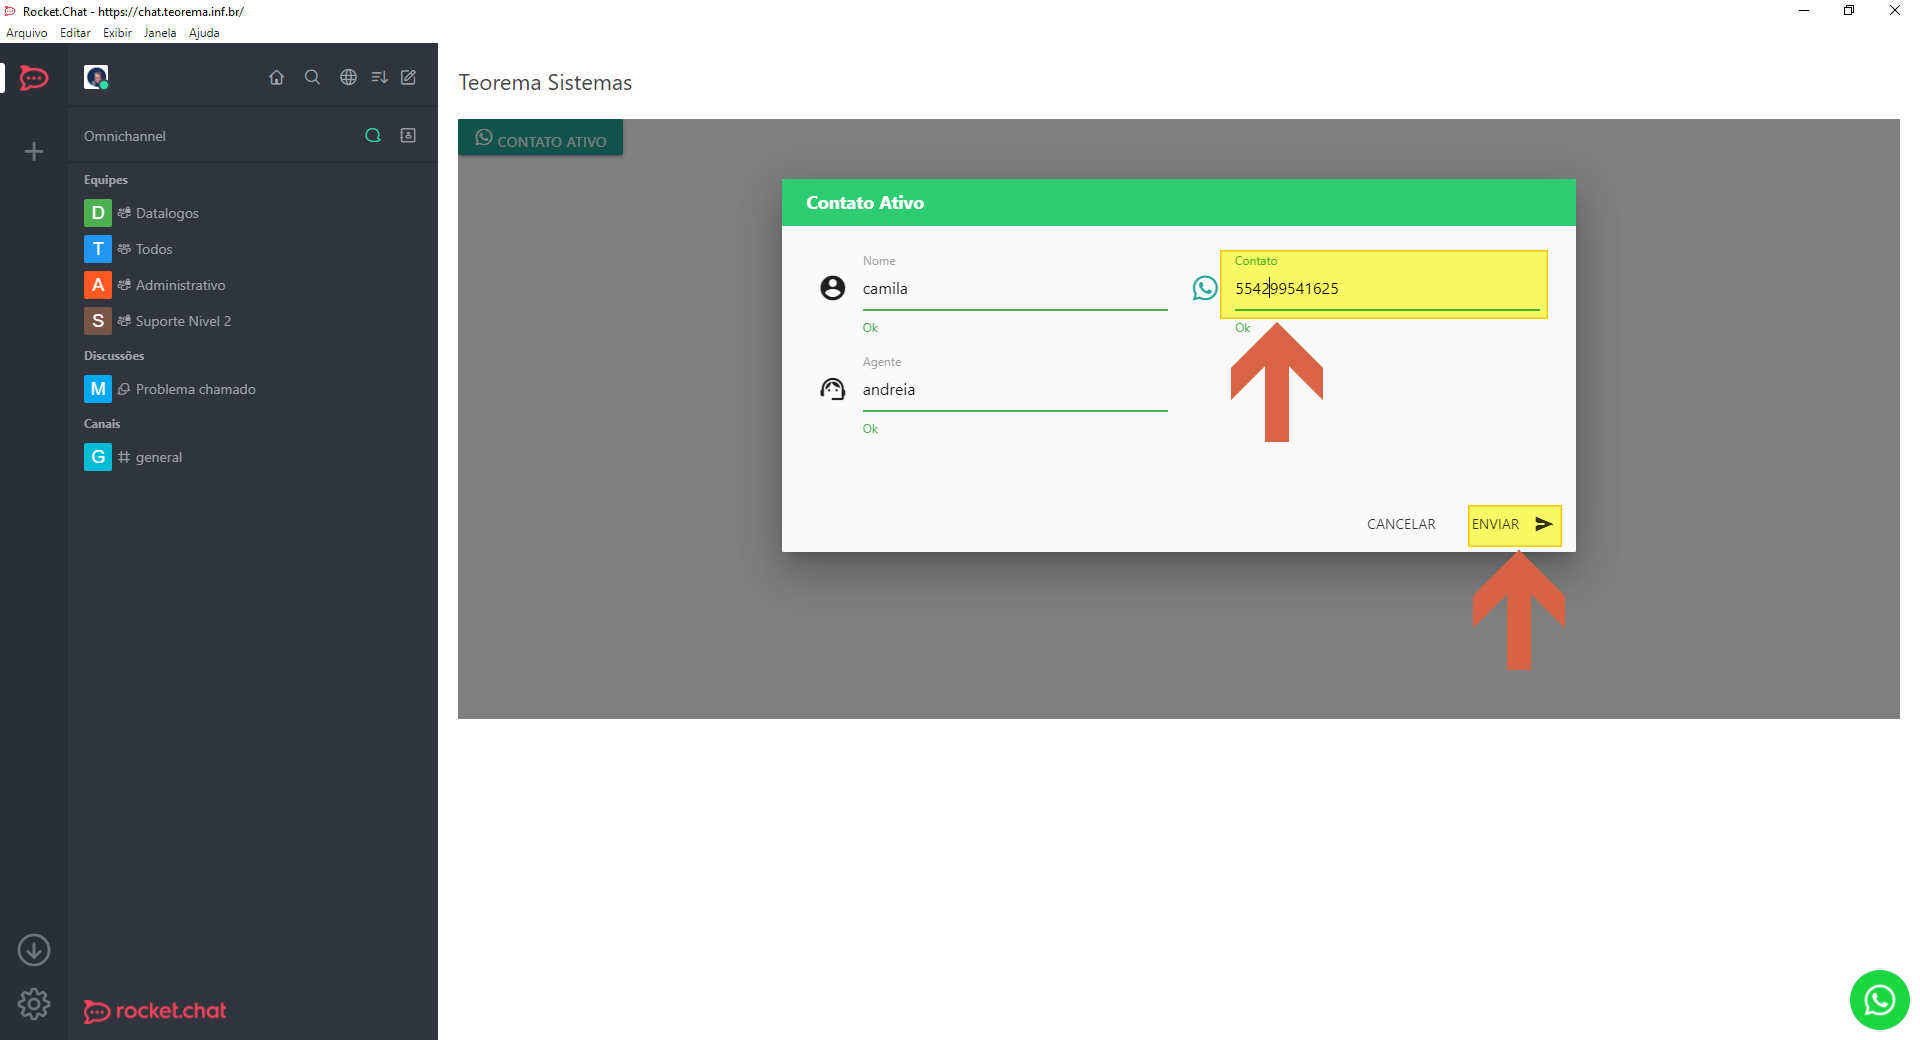Screen dimensions: 1920x1040
Task: Click the Agente input field
Action: [x=1015, y=390]
